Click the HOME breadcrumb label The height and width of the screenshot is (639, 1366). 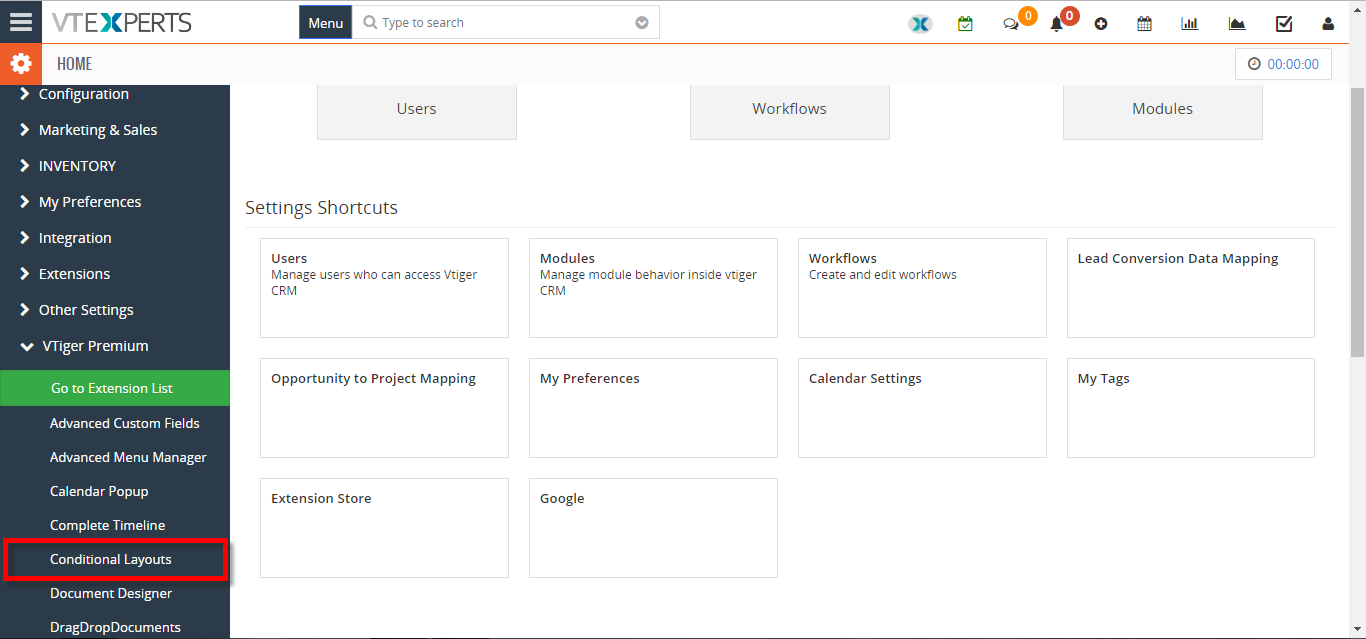click(74, 64)
